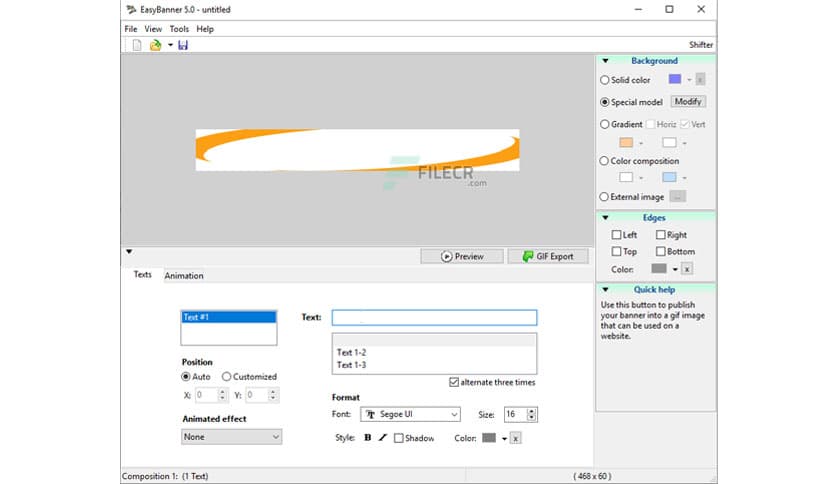Click the EasyBanner app icon in title bar

[131, 10]
